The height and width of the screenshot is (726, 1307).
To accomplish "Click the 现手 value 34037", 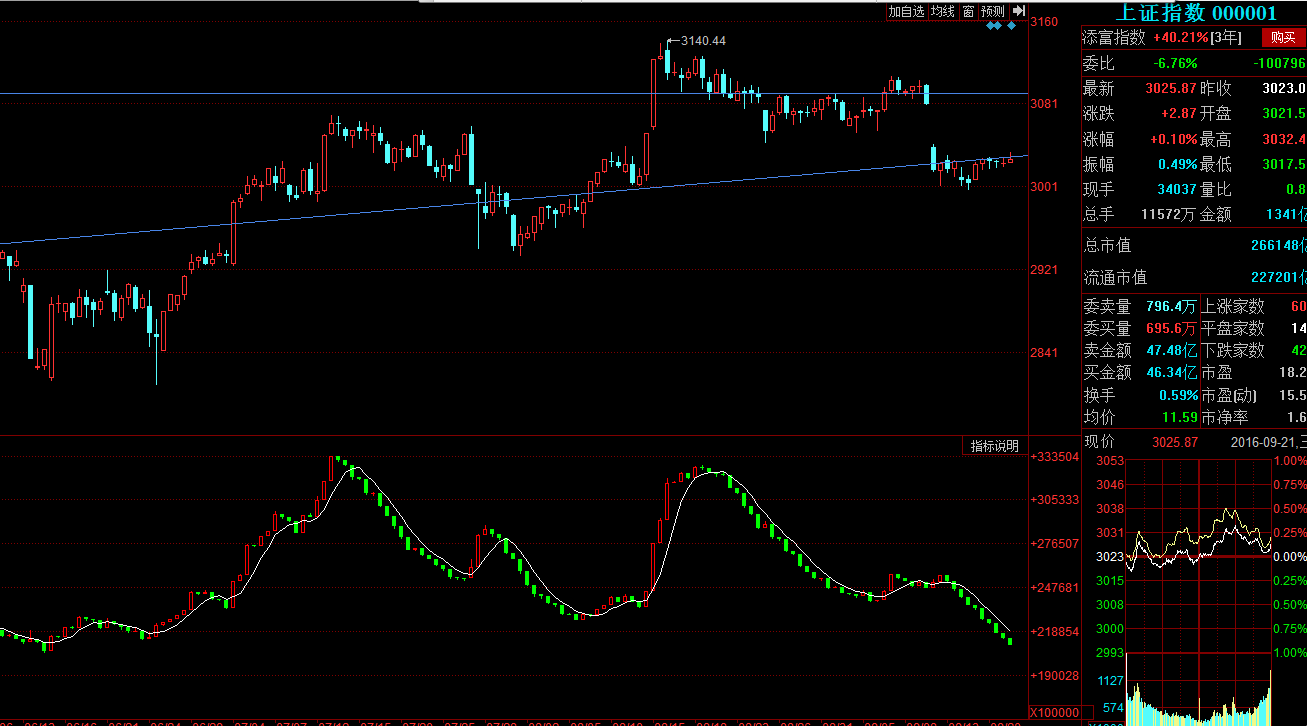I will pyautogui.click(x=1176, y=189).
